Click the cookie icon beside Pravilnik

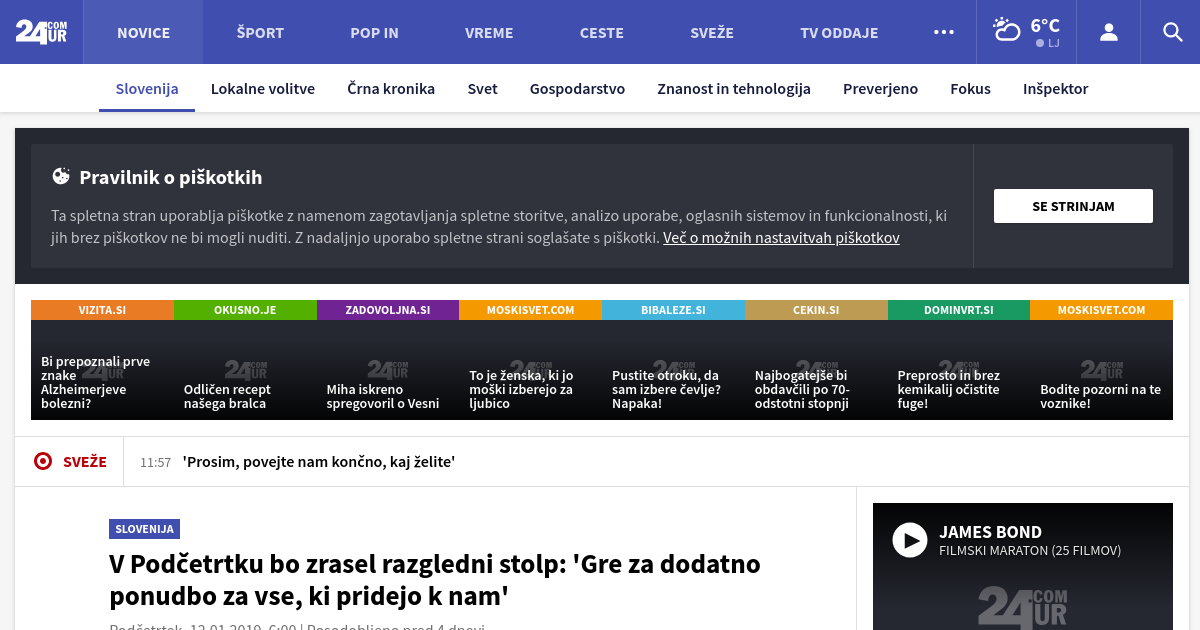tap(62, 177)
